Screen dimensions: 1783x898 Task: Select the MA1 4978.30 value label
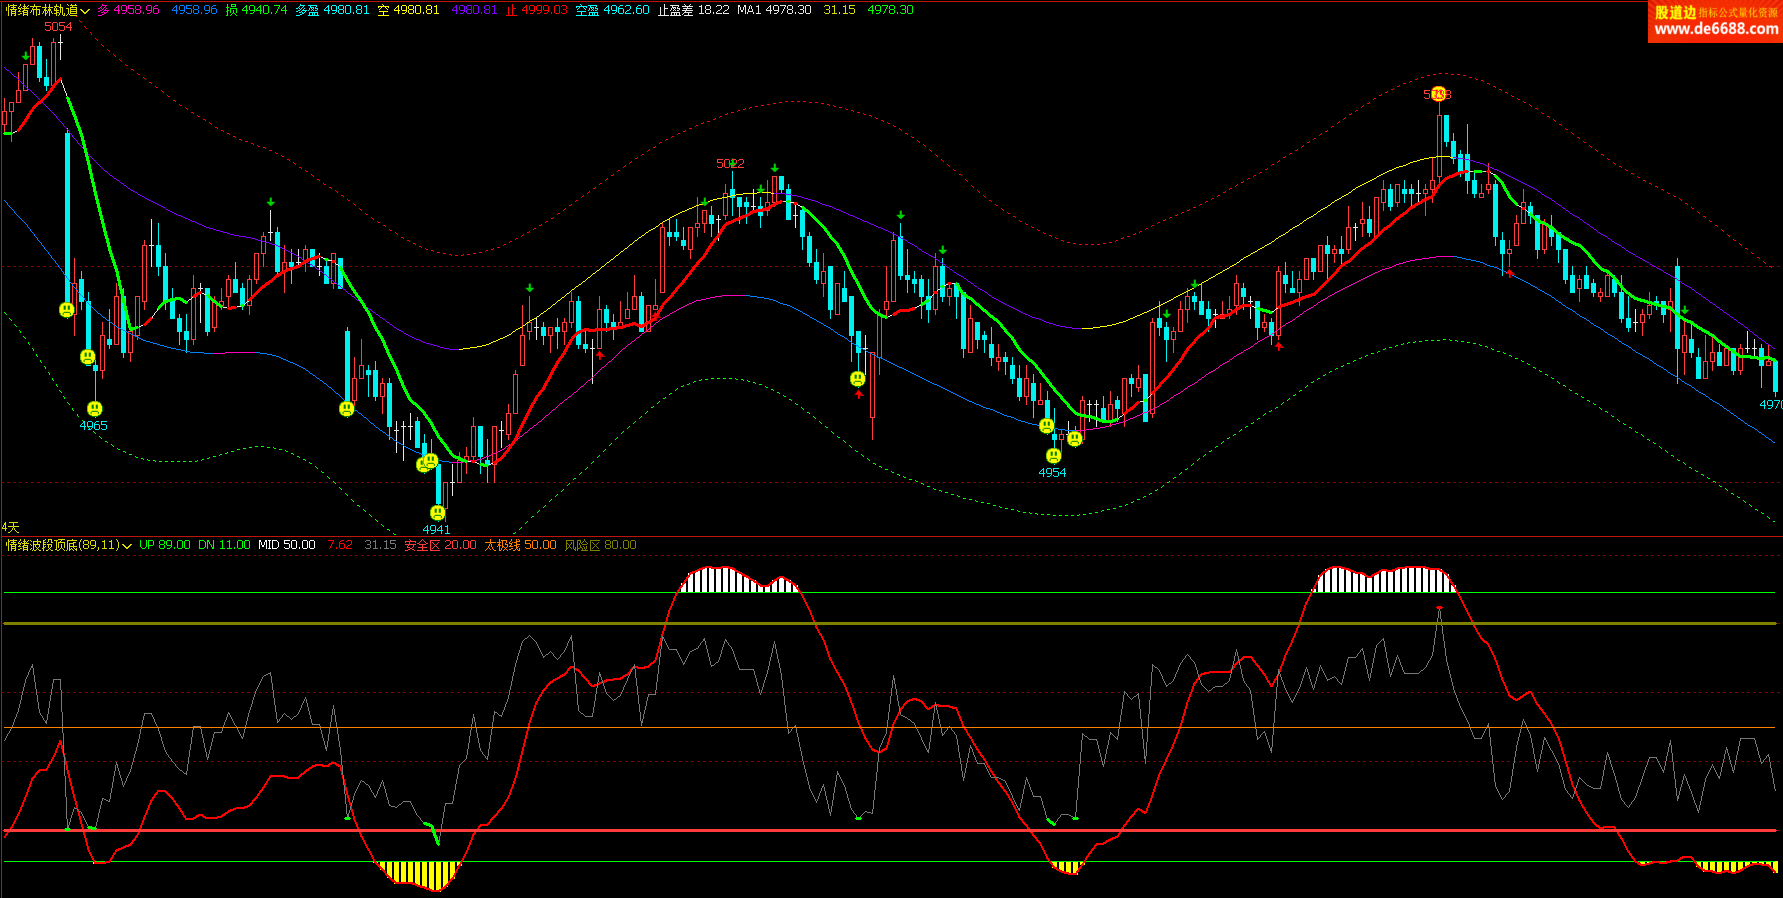(774, 10)
